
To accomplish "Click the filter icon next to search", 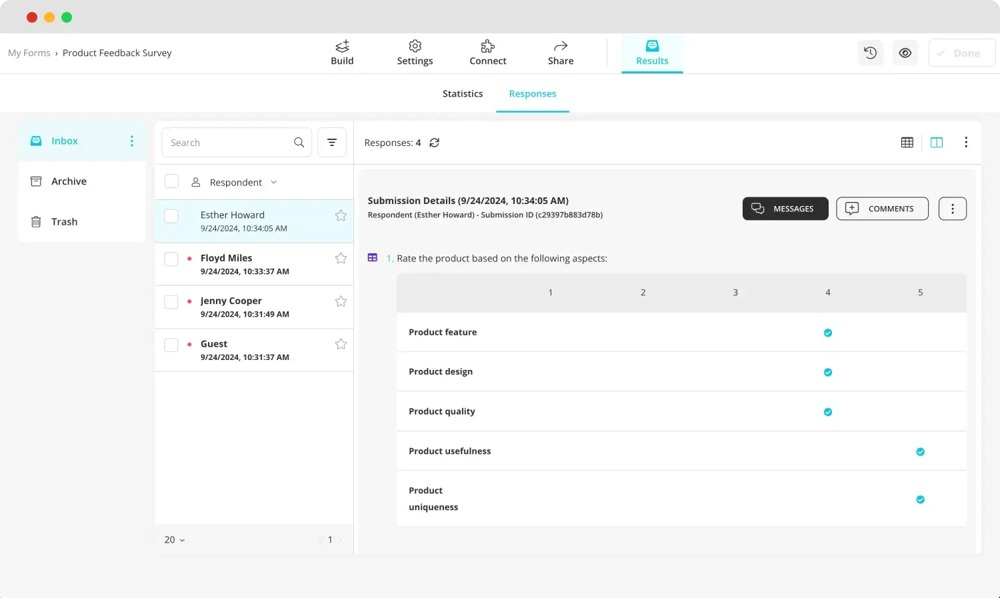I will point(332,143).
